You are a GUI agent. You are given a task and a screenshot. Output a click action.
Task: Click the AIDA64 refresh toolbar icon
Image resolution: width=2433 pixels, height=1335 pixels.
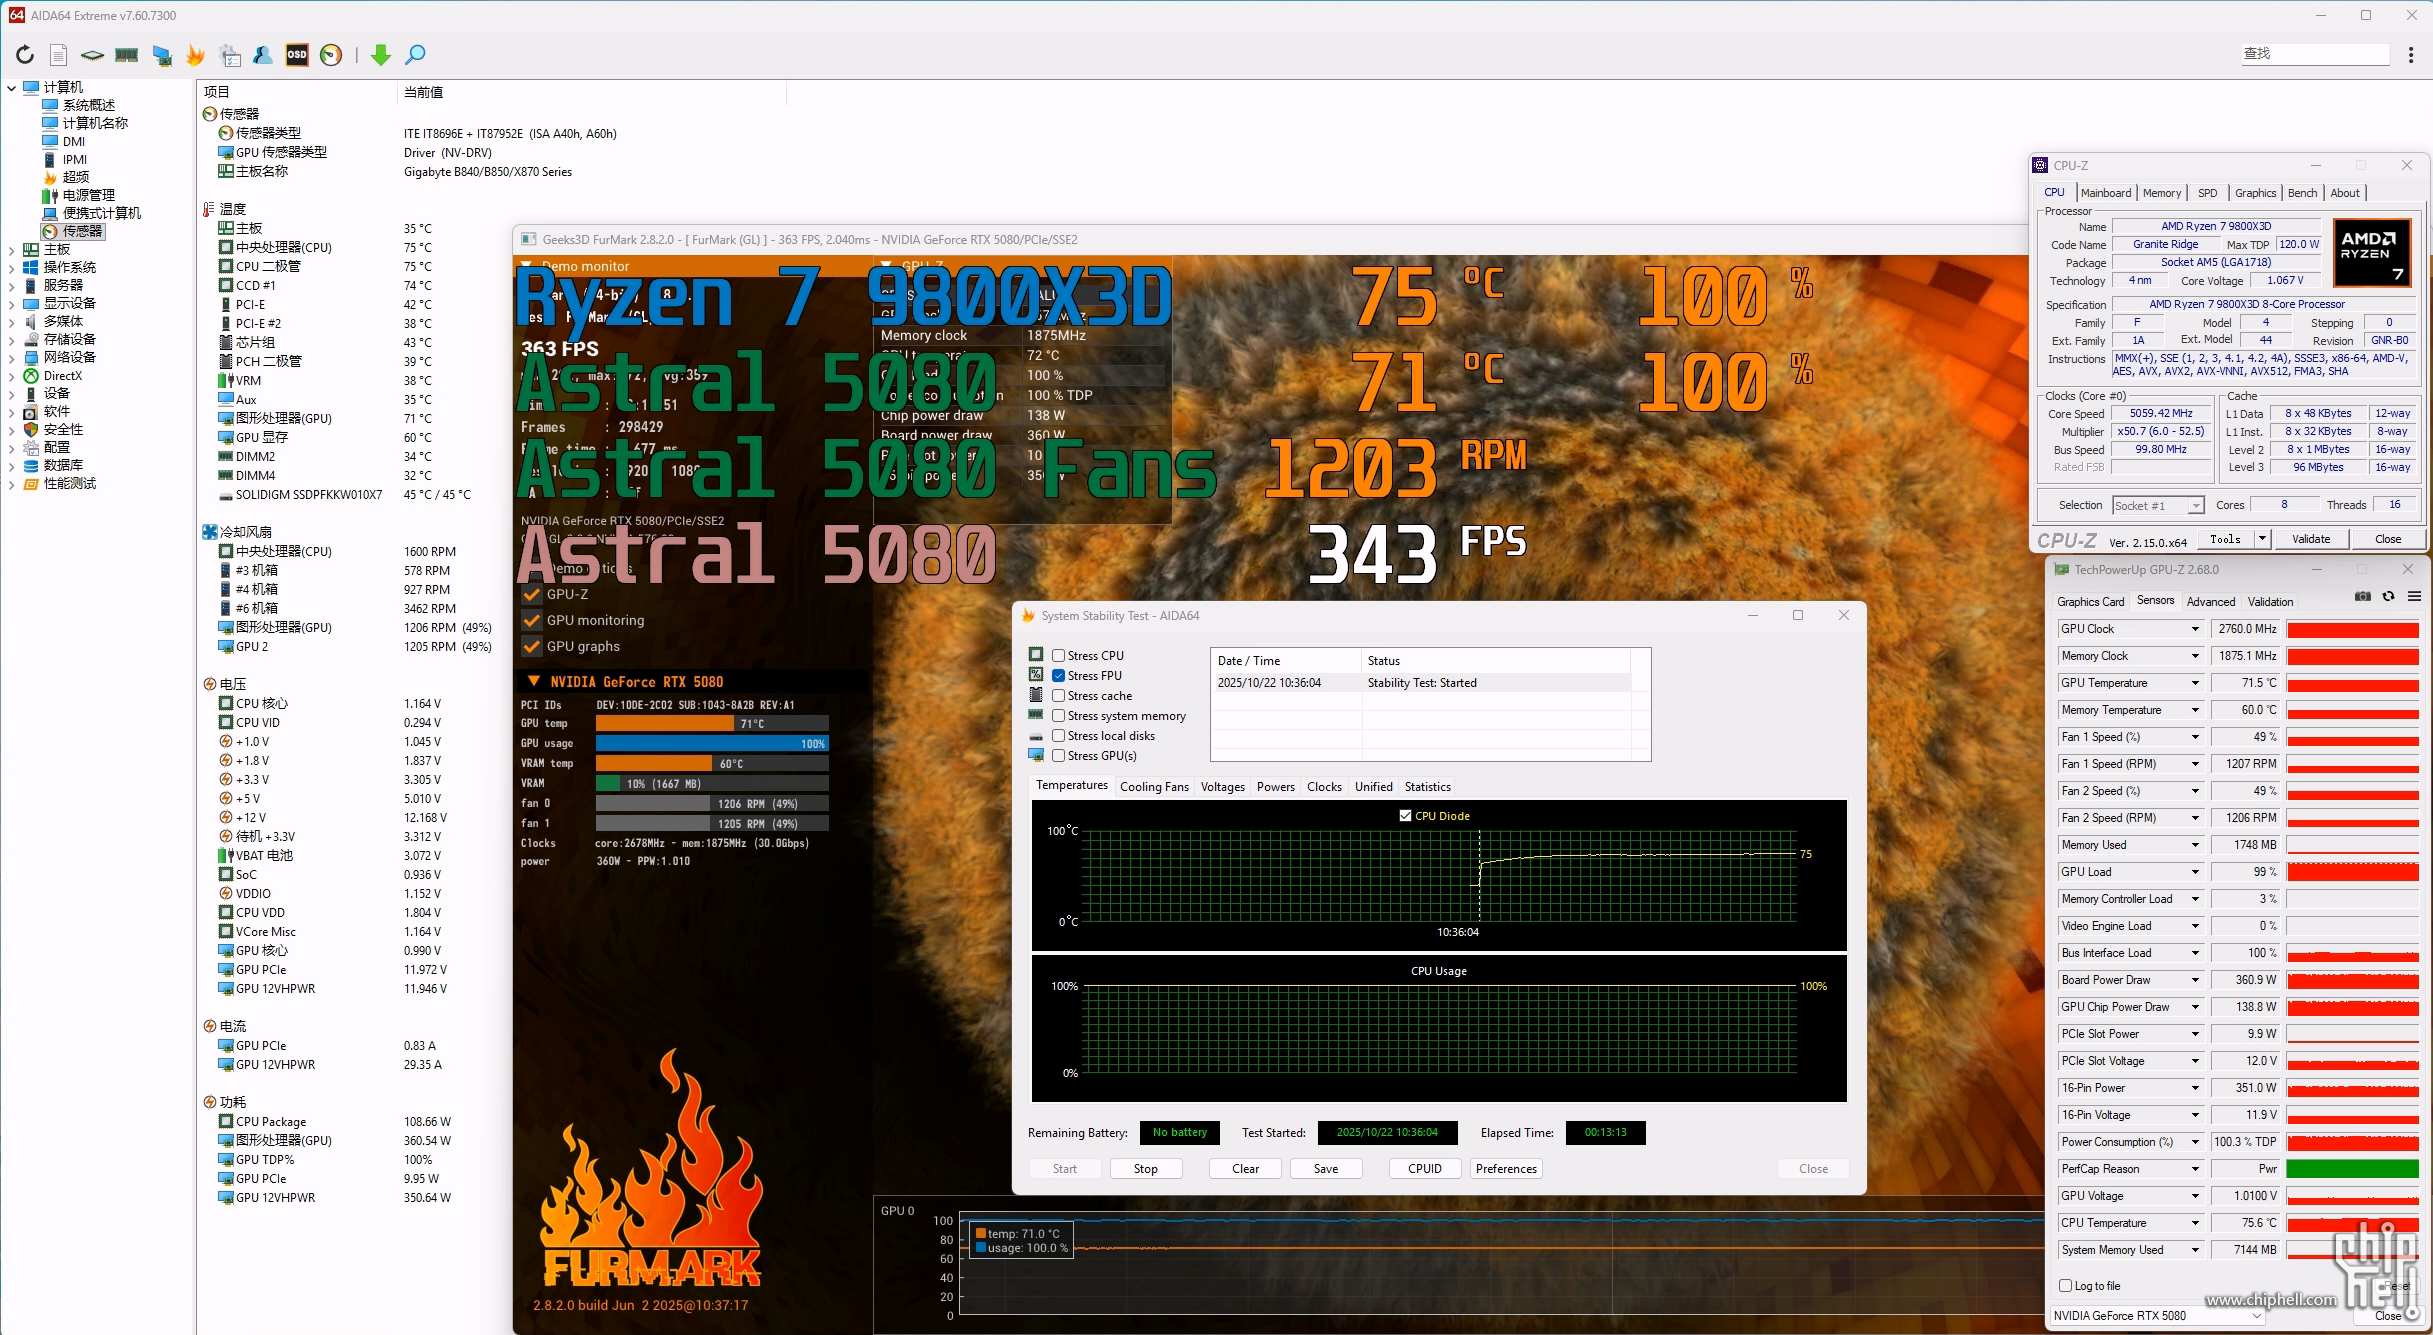(x=25, y=55)
